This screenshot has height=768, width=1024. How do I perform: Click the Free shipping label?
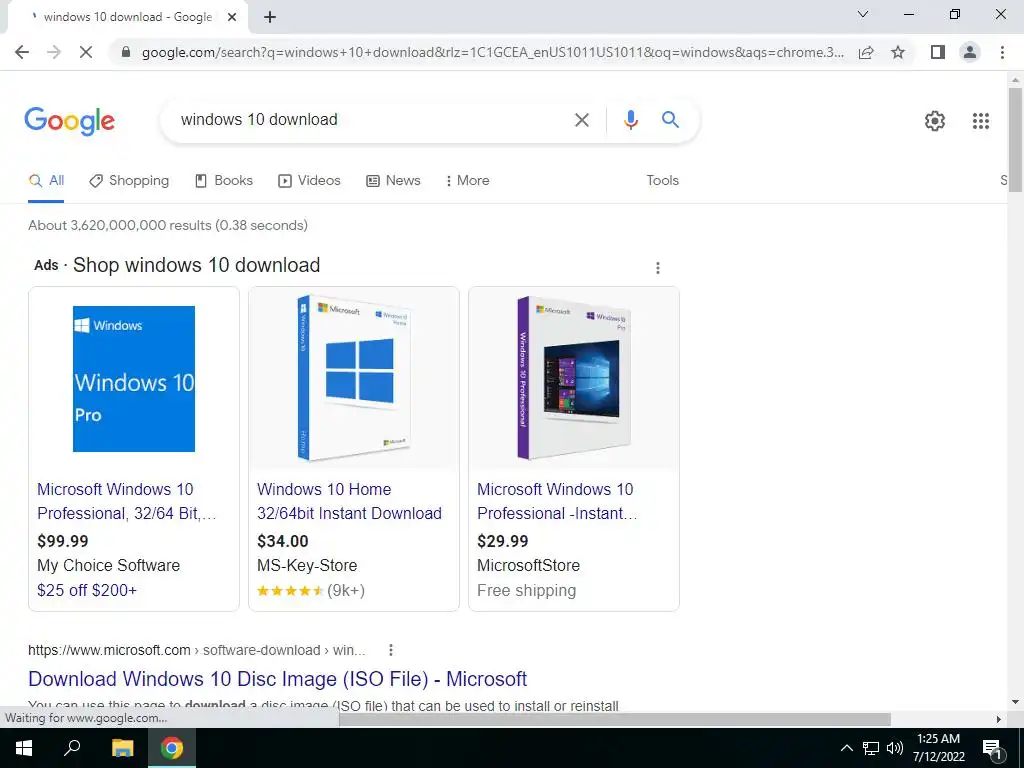point(526,590)
